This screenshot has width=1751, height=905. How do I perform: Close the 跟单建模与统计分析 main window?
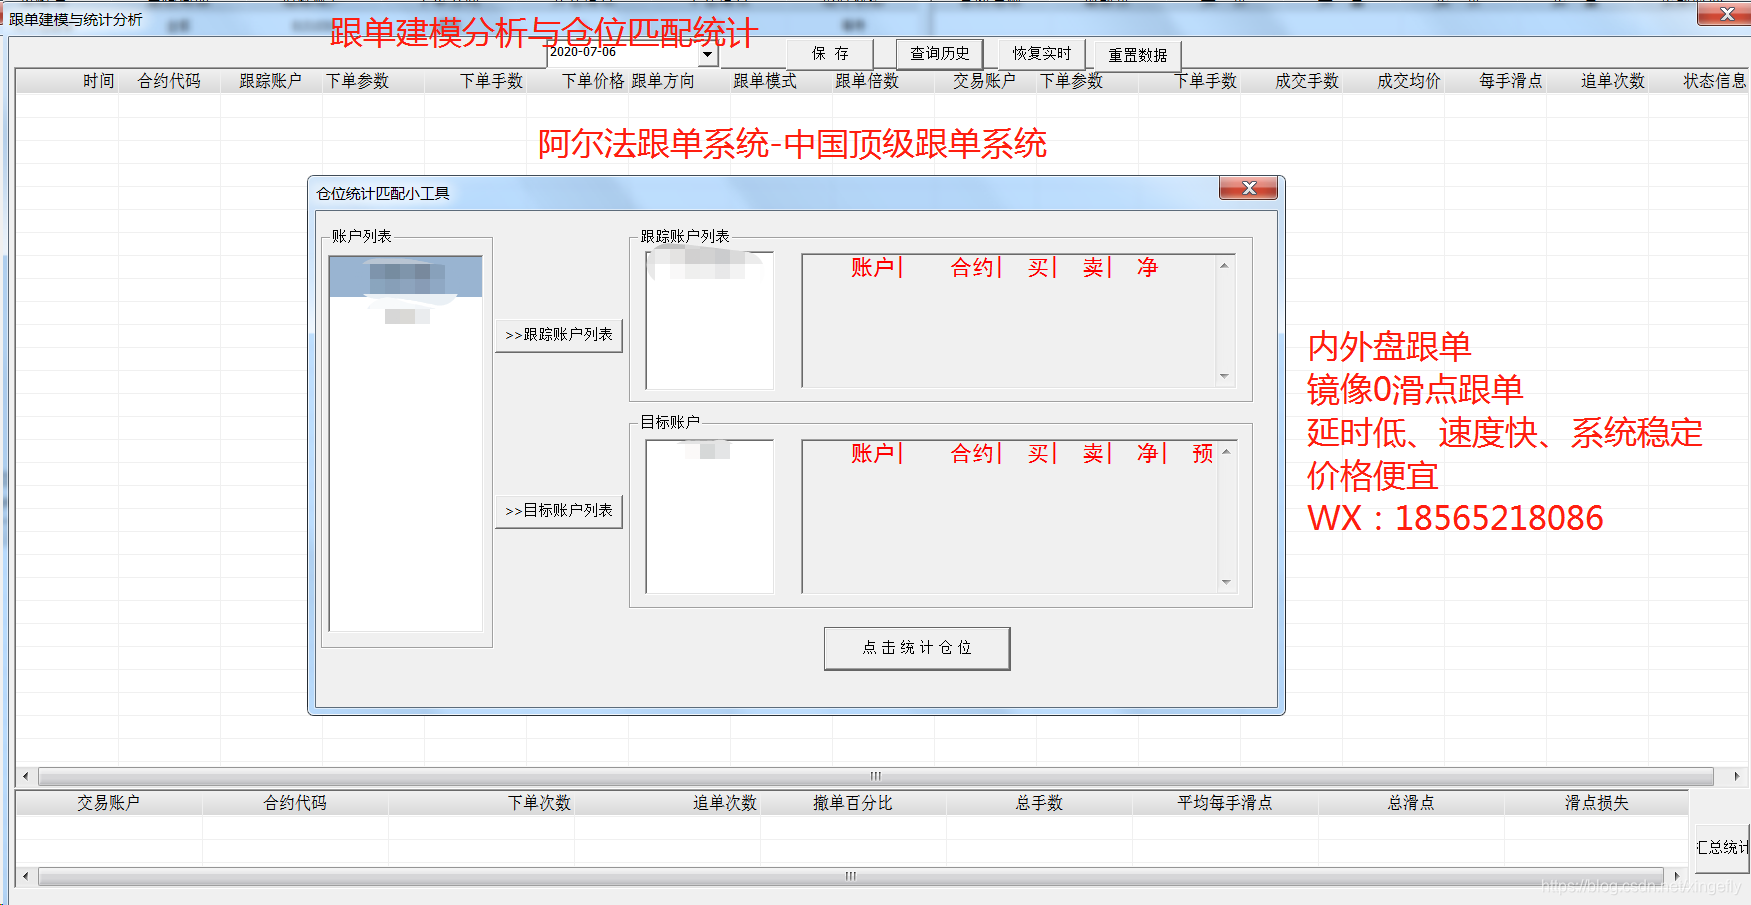point(1726,14)
